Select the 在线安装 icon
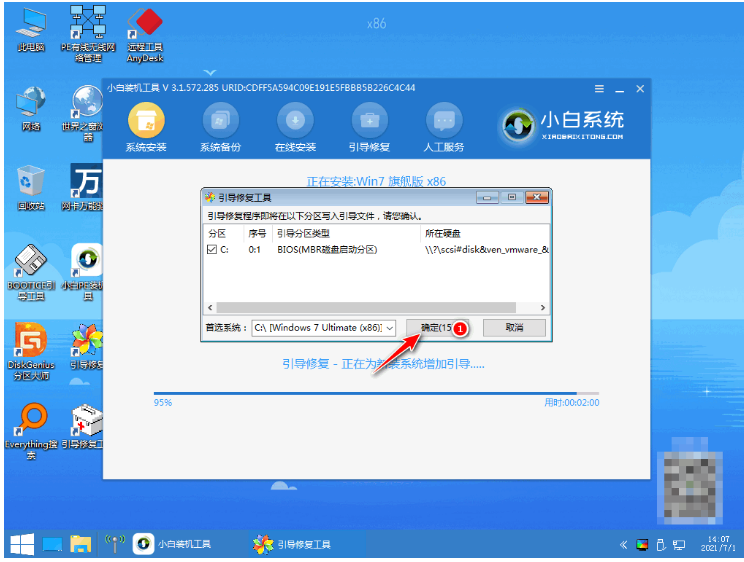The image size is (744, 562). [295, 122]
